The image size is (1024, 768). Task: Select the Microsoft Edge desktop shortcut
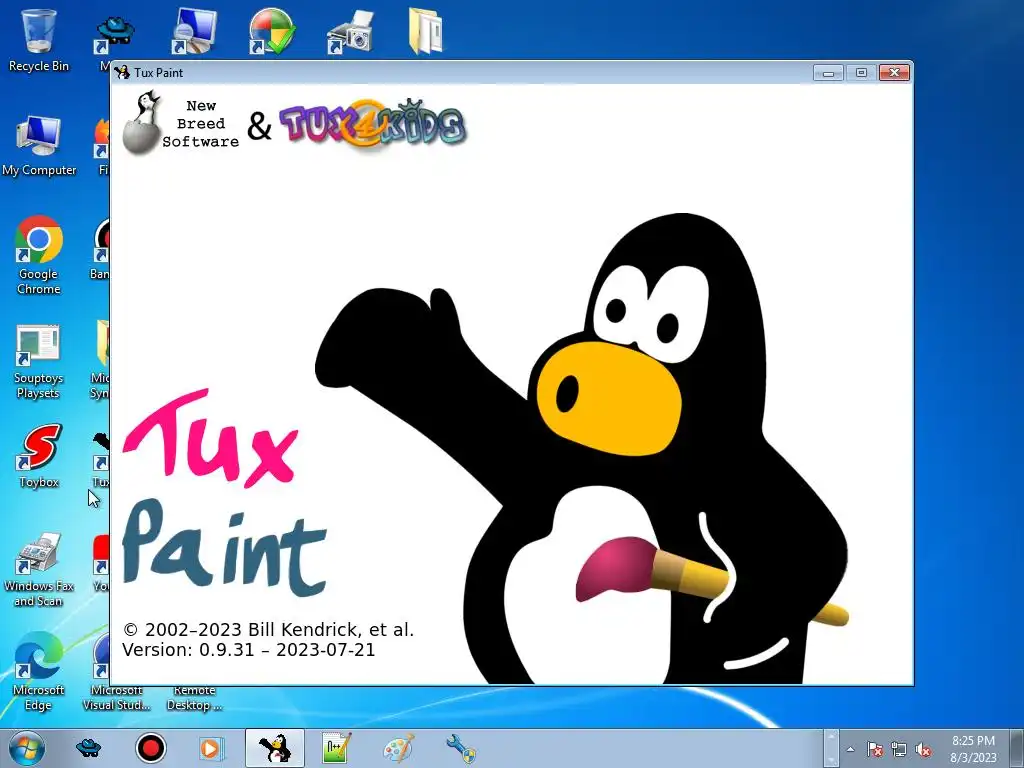39,671
